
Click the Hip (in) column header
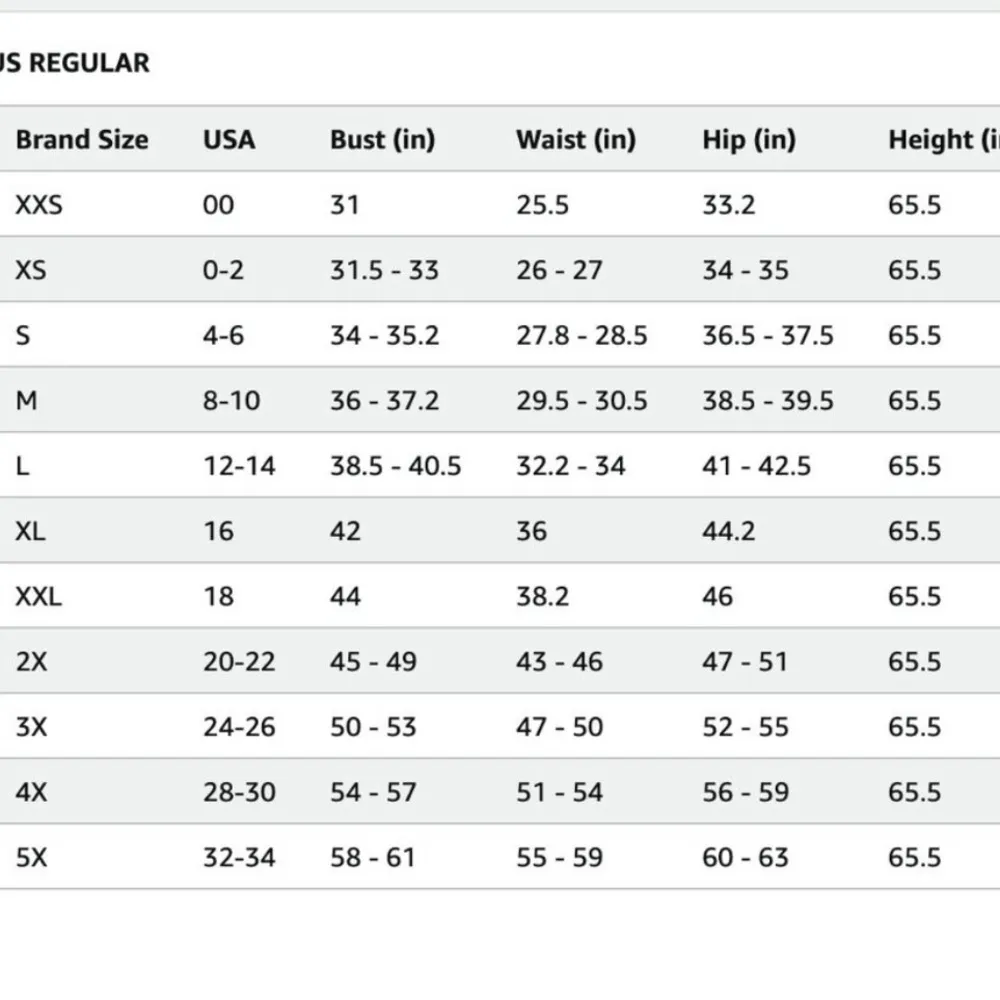[x=748, y=140]
